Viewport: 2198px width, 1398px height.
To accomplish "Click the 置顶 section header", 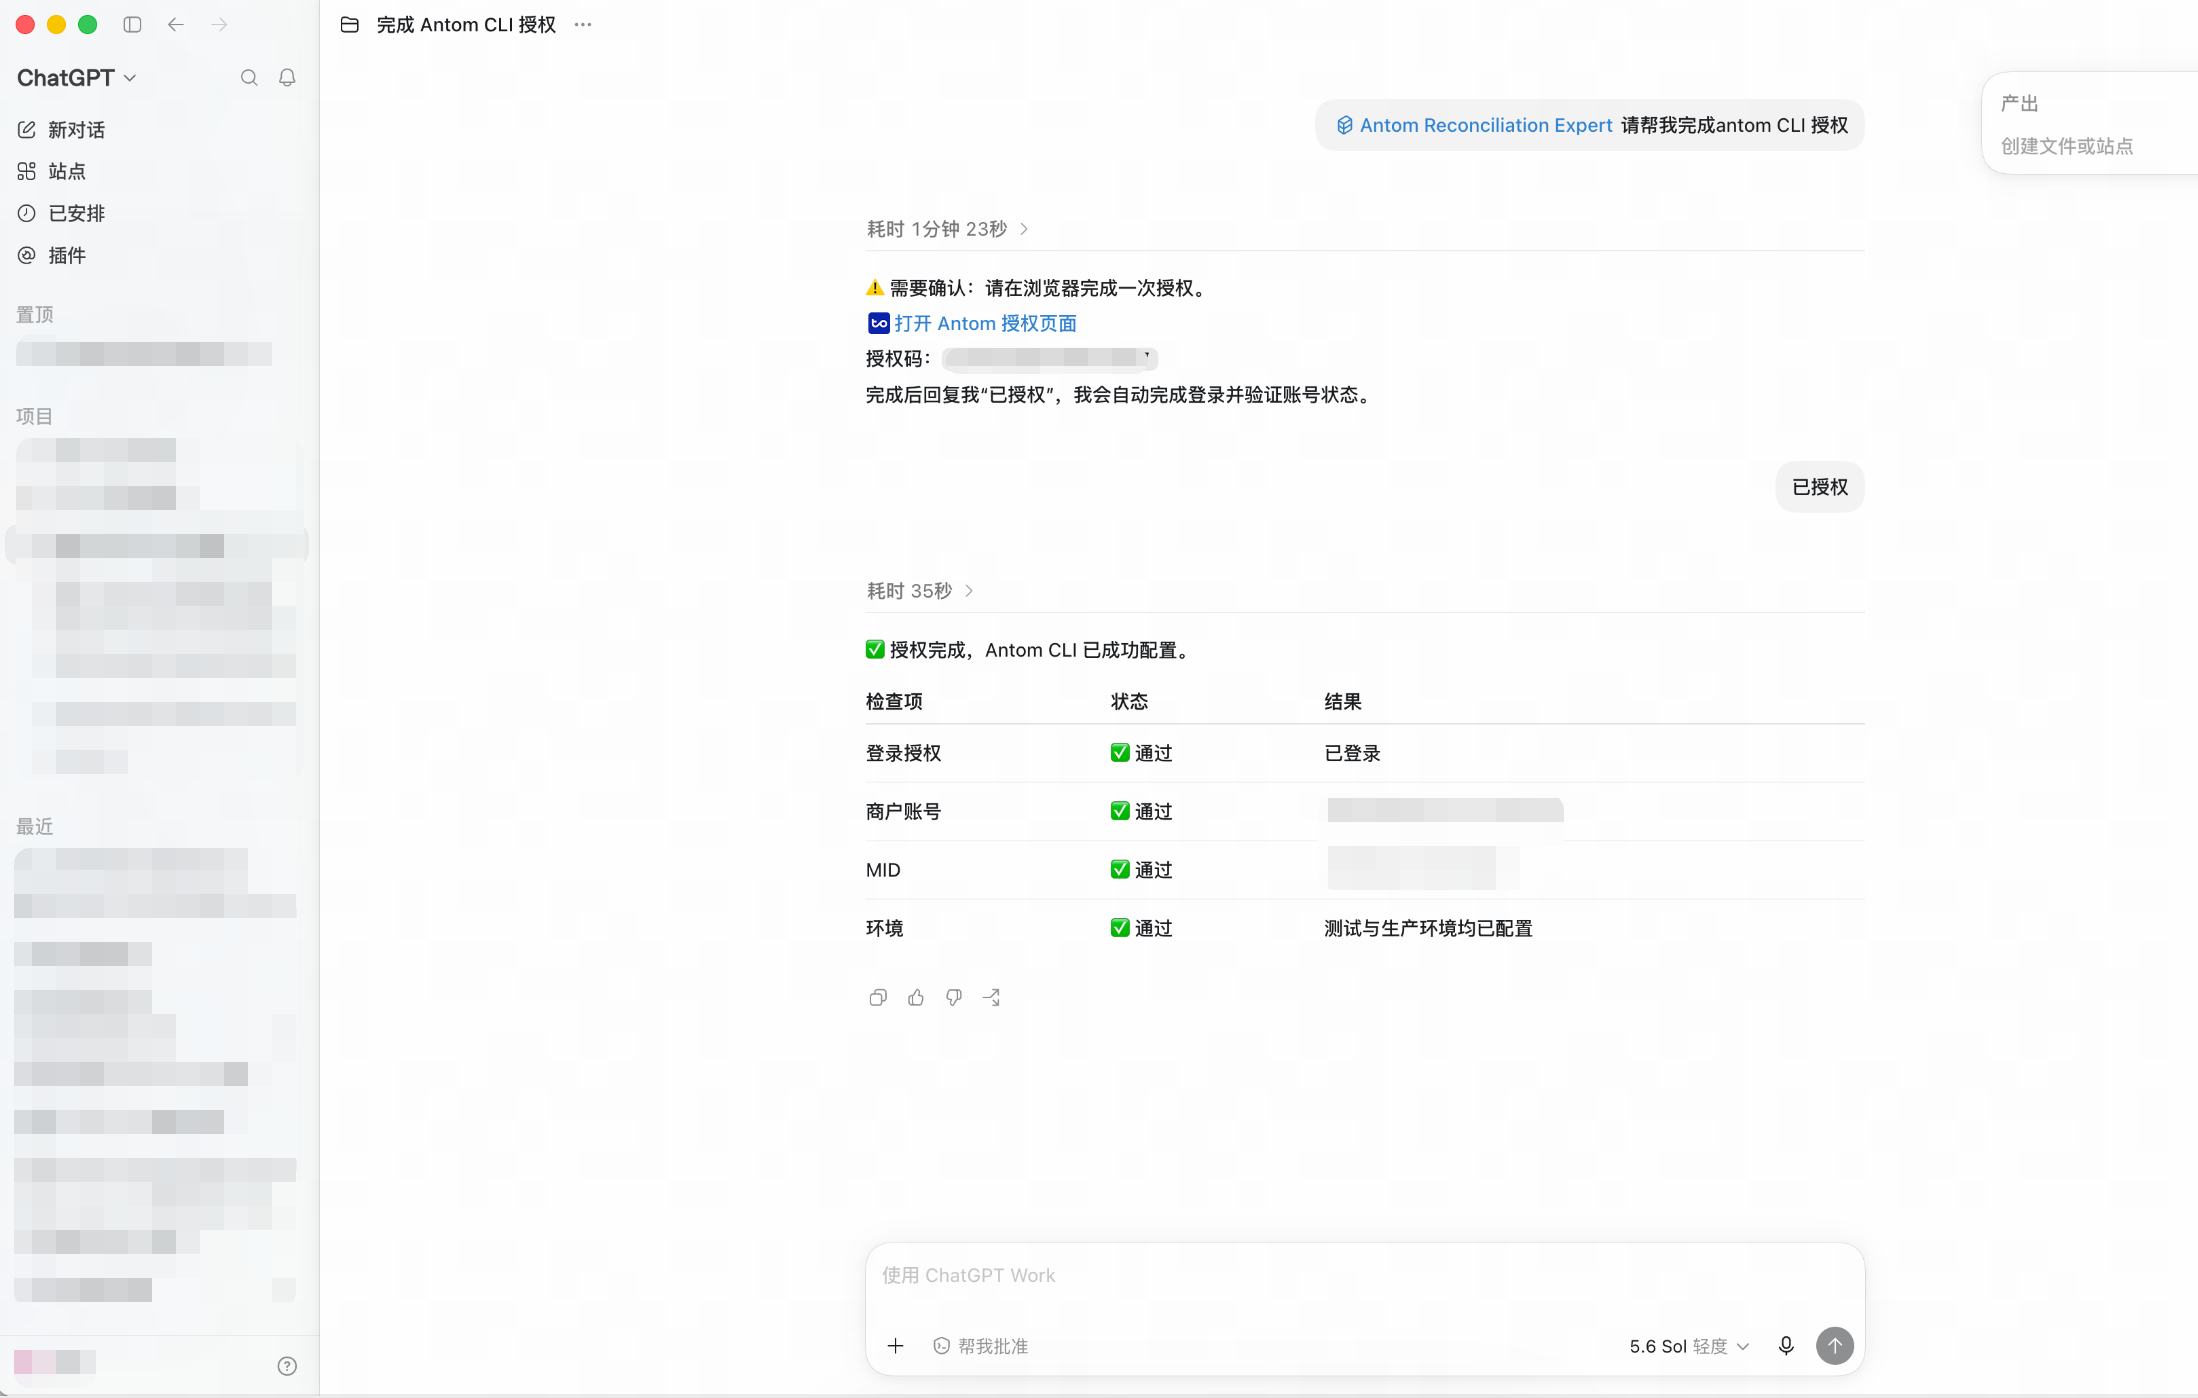I will pyautogui.click(x=35, y=315).
